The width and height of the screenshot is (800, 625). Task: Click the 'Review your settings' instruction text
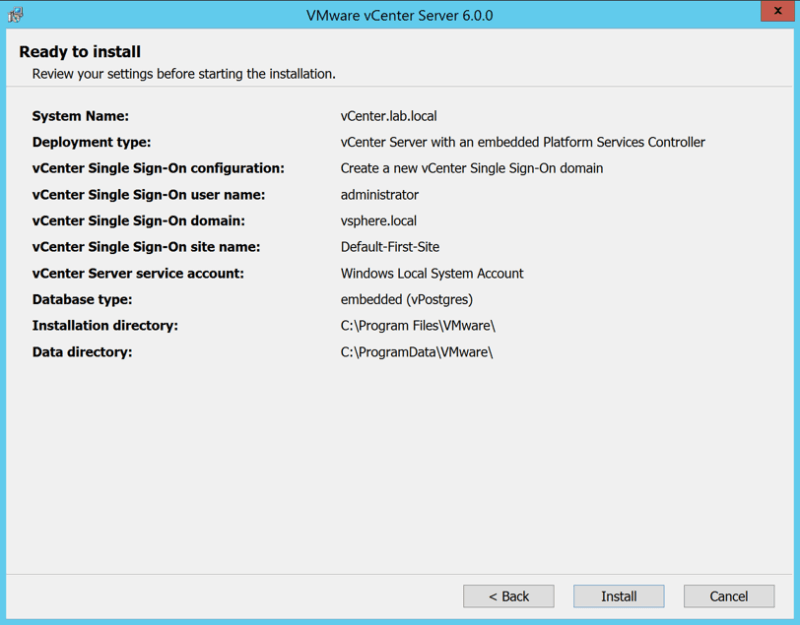coord(183,74)
